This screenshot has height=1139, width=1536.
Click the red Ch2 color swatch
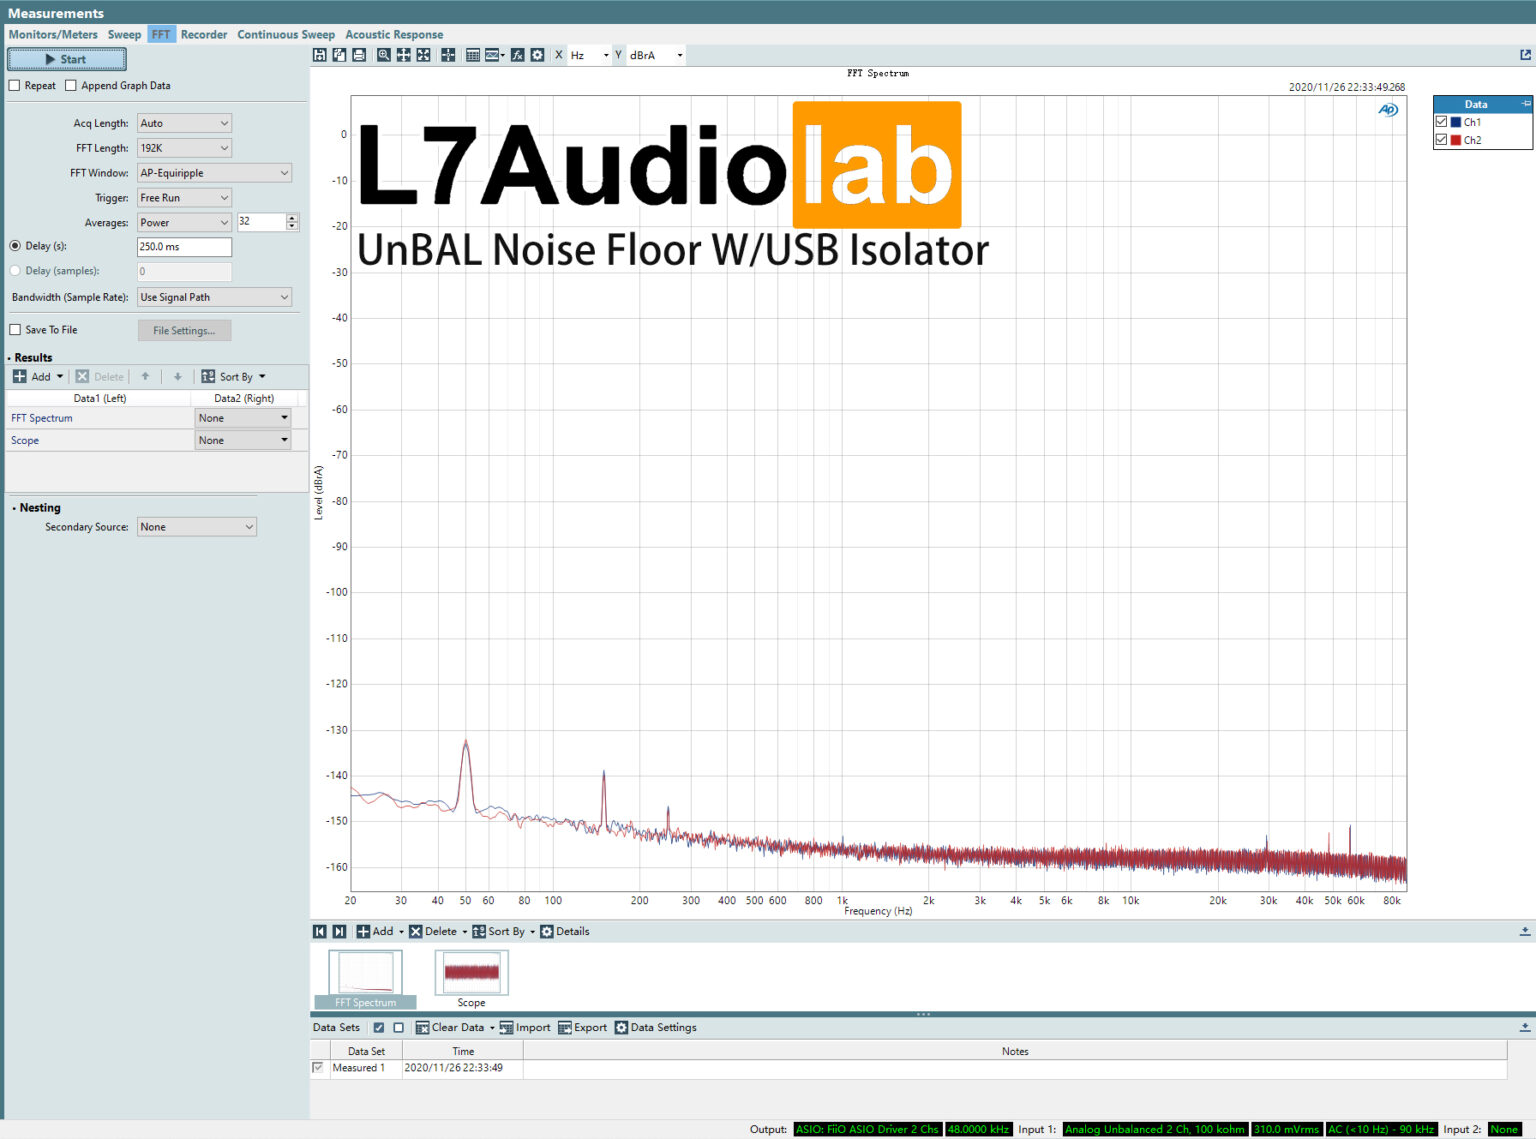[x=1456, y=140]
